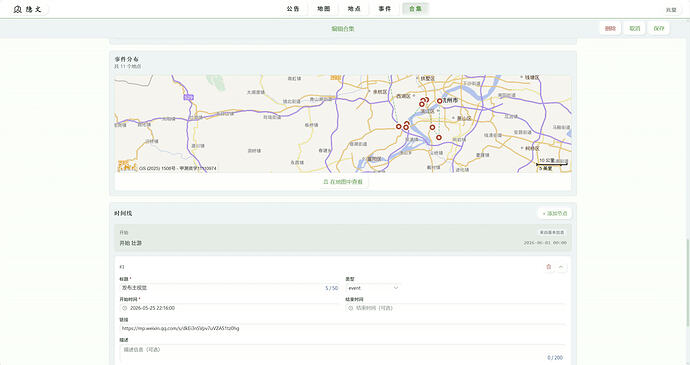Click the clock icon in 结束时间 field
This screenshot has height=365, width=690.
coord(351,308)
